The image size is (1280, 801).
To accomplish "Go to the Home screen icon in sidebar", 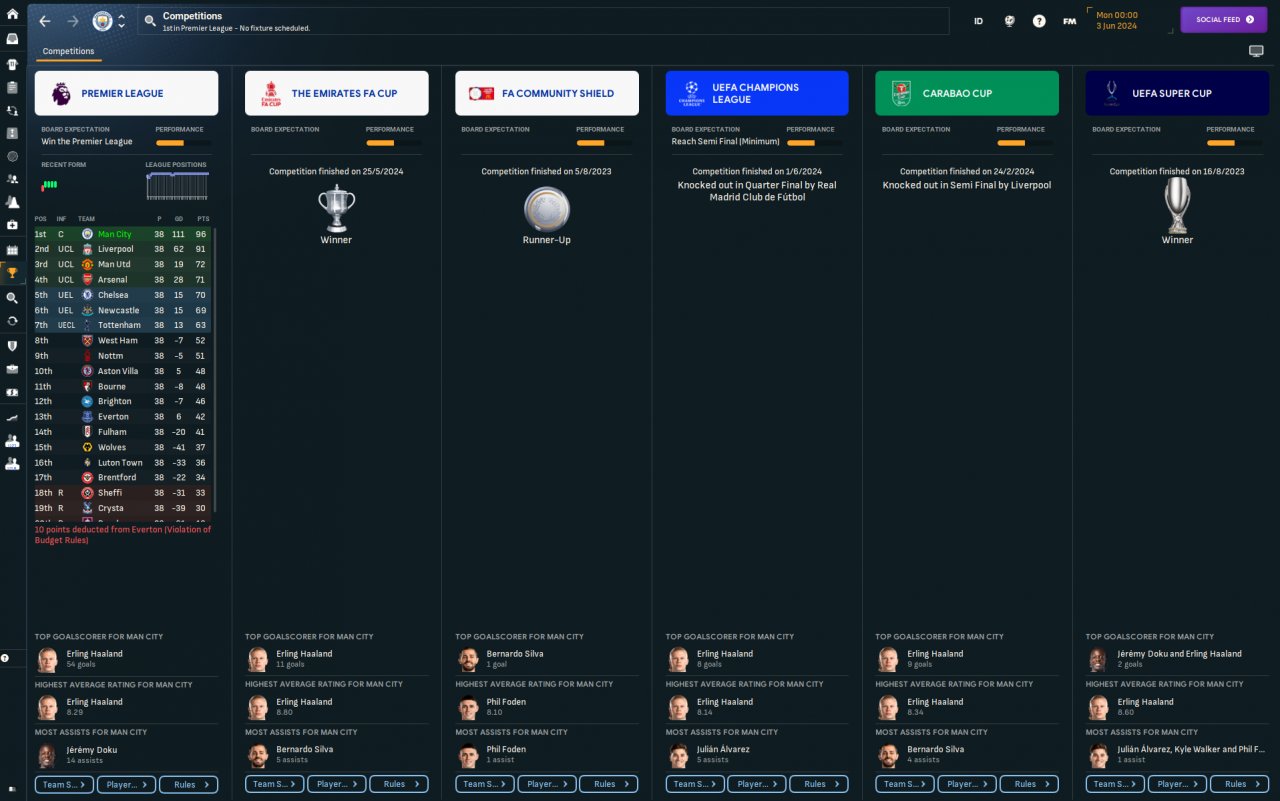I will [x=12, y=14].
